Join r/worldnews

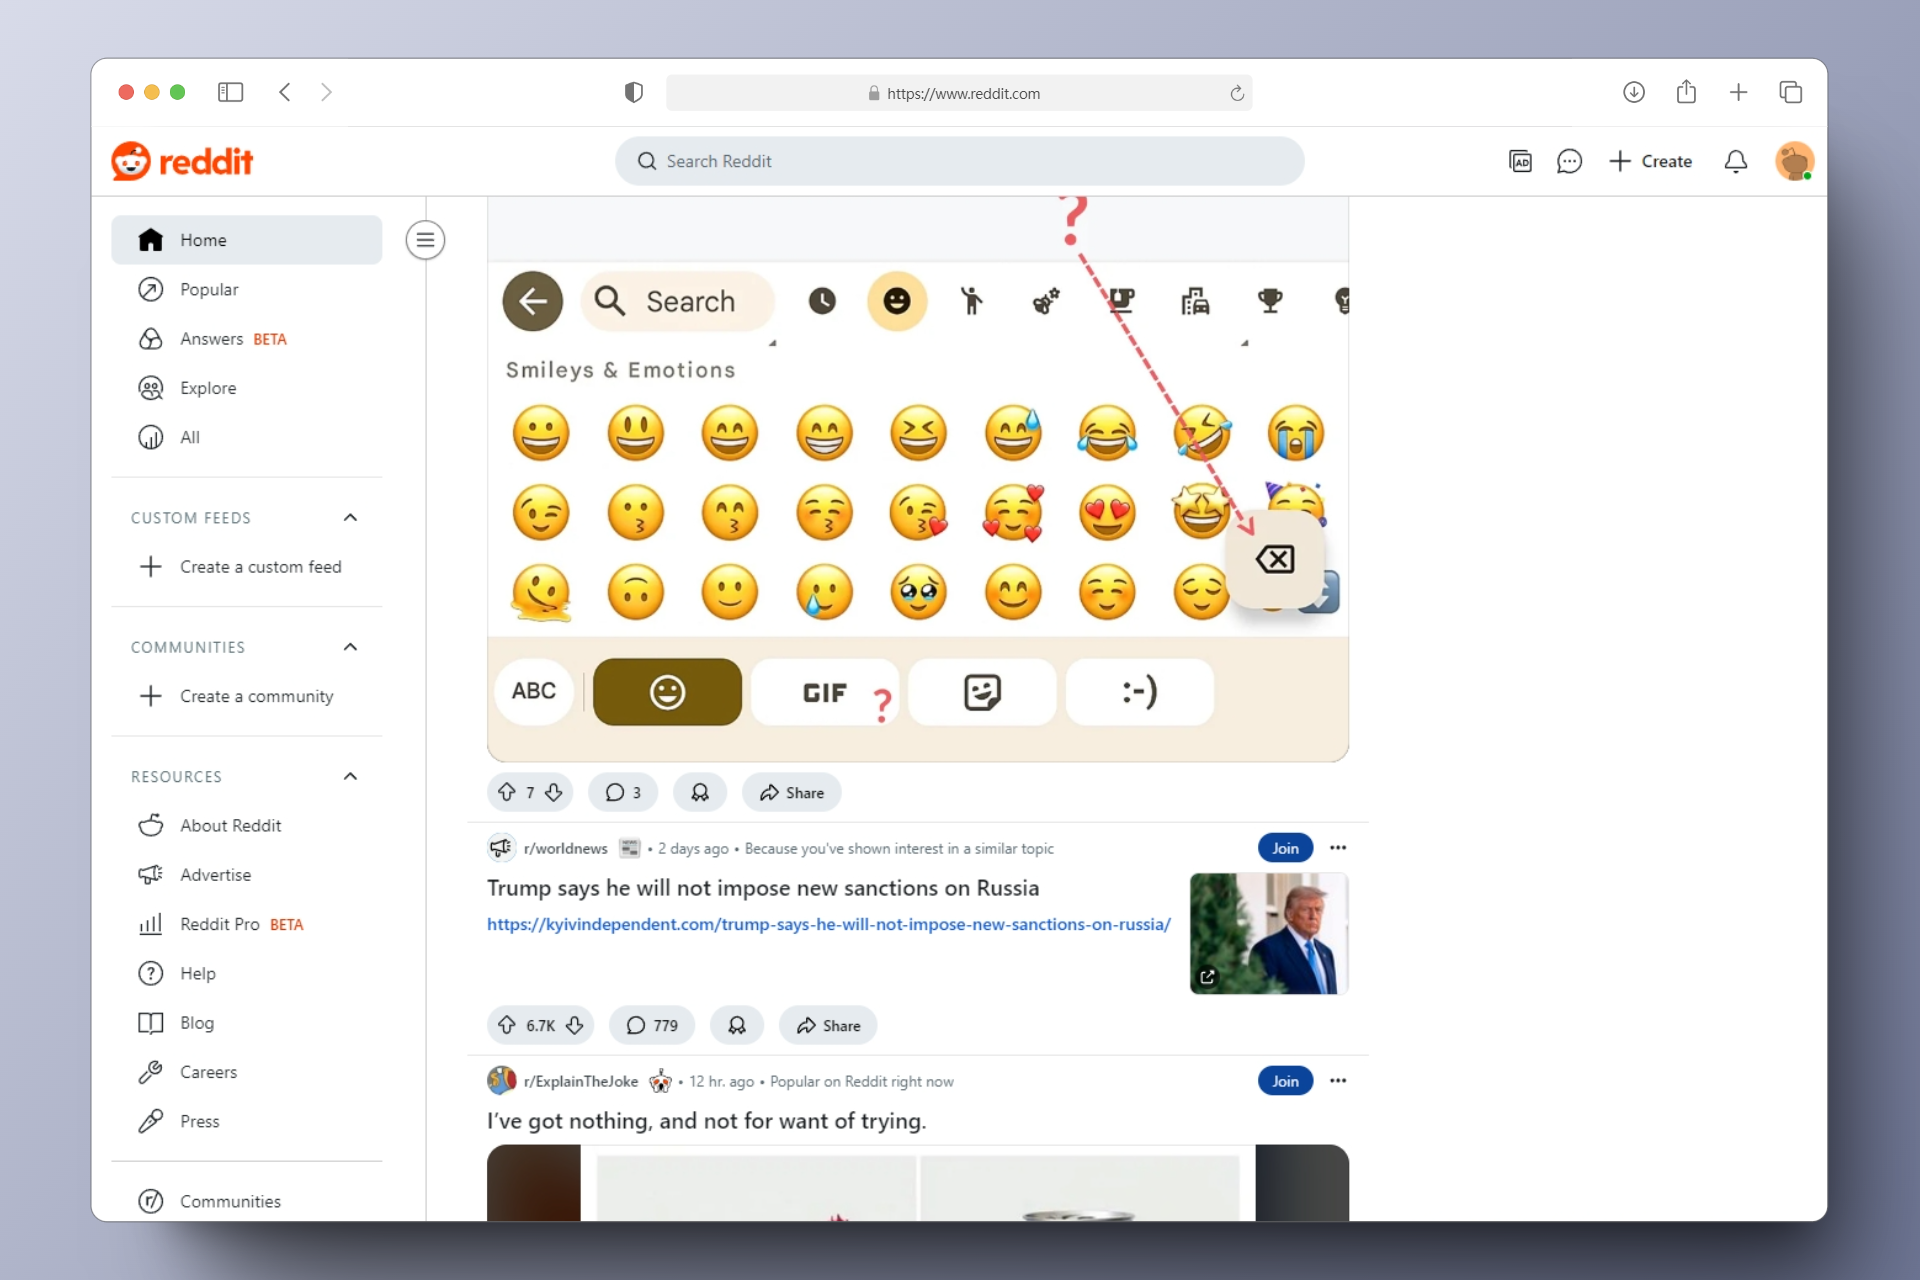[x=1285, y=848]
